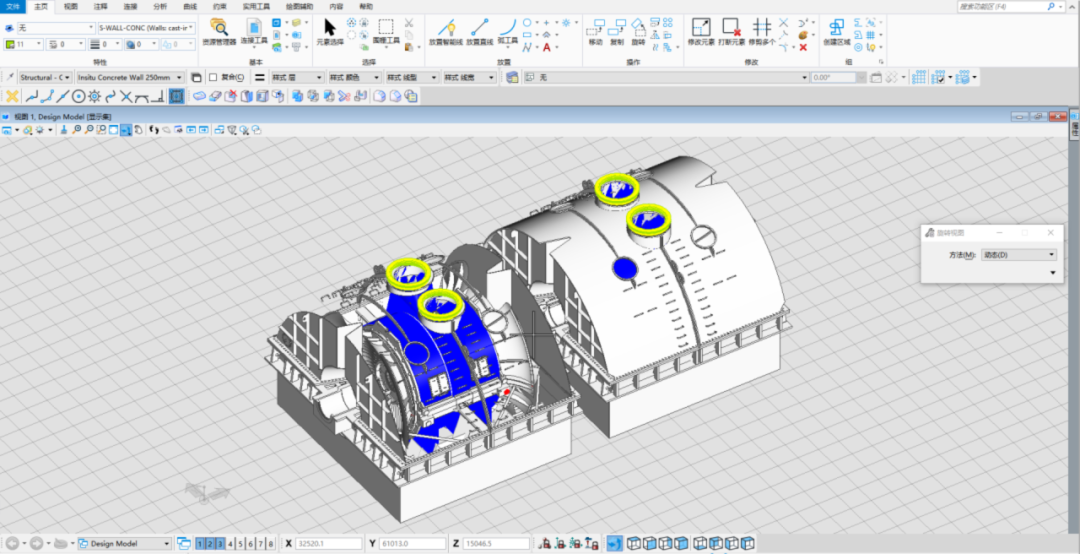Open the Design Model dropdown in status bar
The height and width of the screenshot is (554, 1080).
point(124,544)
